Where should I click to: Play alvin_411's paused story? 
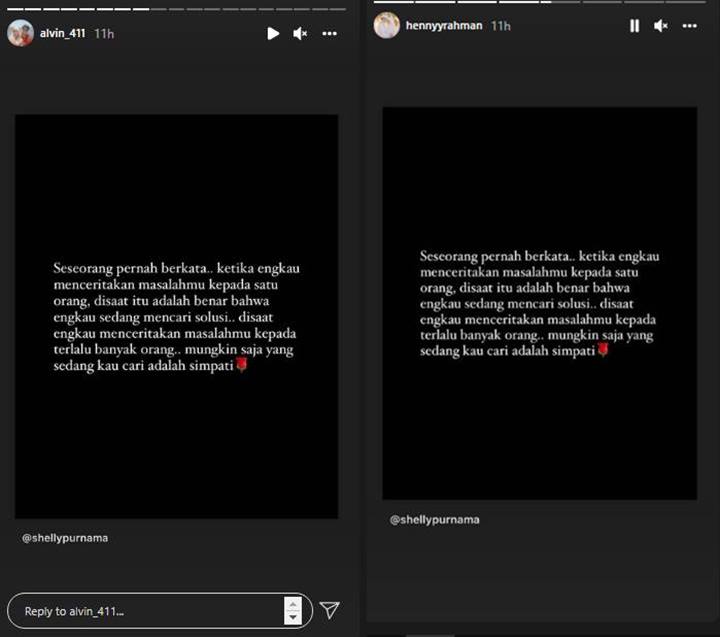click(273, 34)
